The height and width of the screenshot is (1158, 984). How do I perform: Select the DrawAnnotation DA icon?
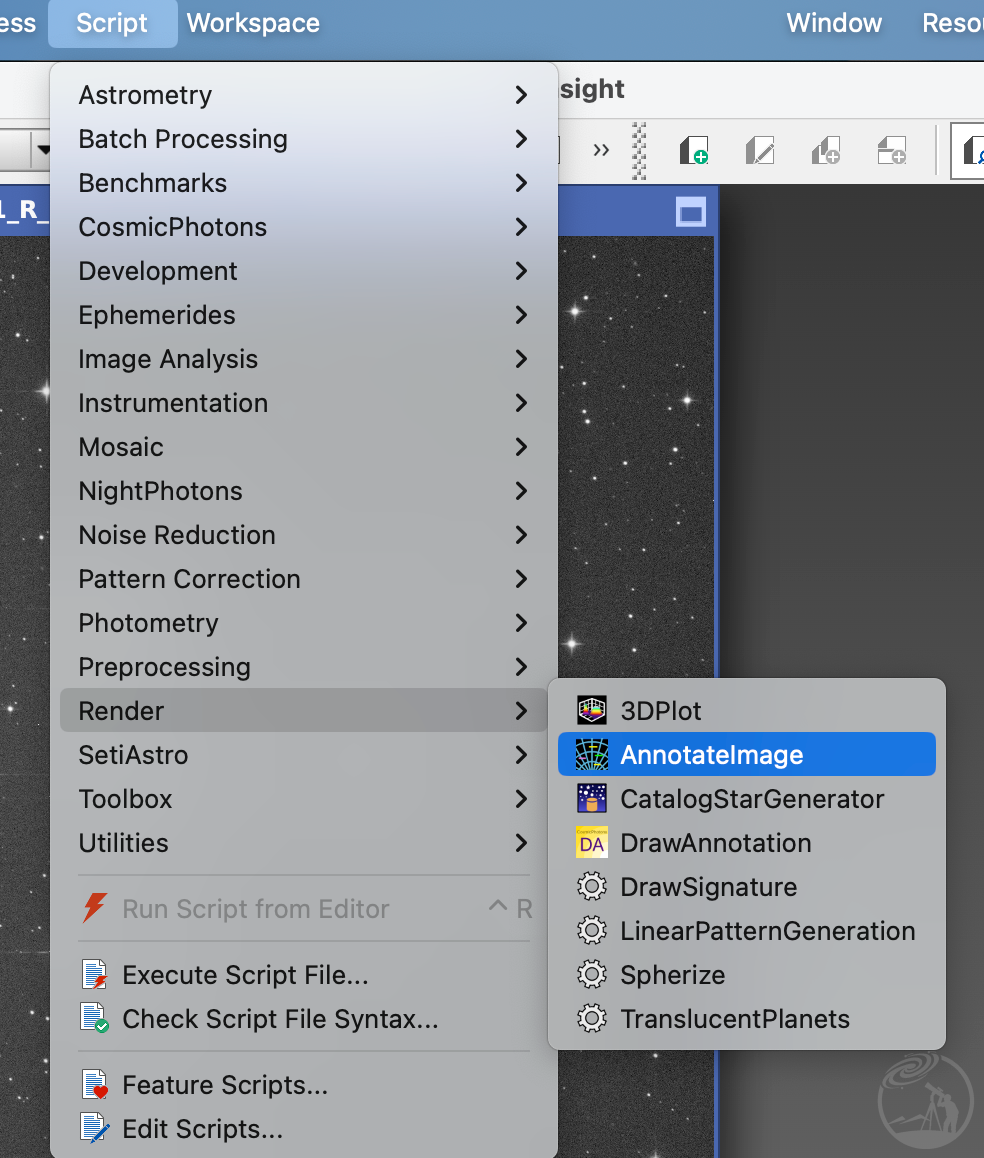(592, 843)
